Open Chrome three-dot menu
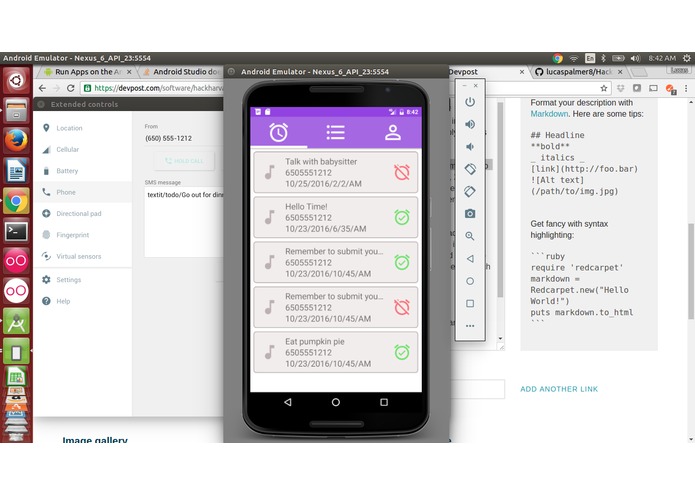The image size is (695, 494). click(686, 88)
